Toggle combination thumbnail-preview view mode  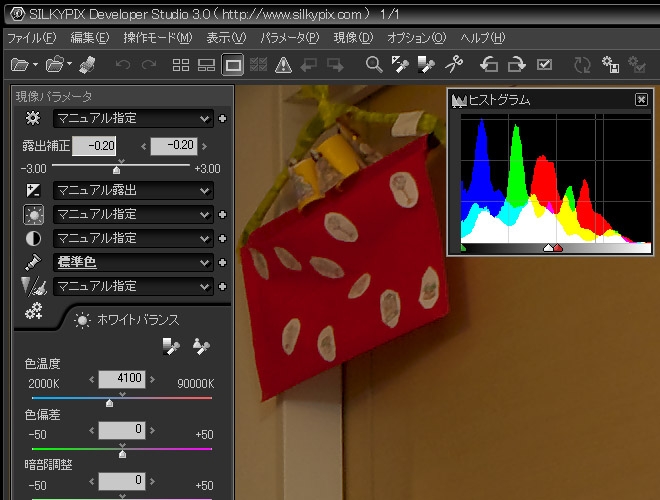[x=207, y=65]
